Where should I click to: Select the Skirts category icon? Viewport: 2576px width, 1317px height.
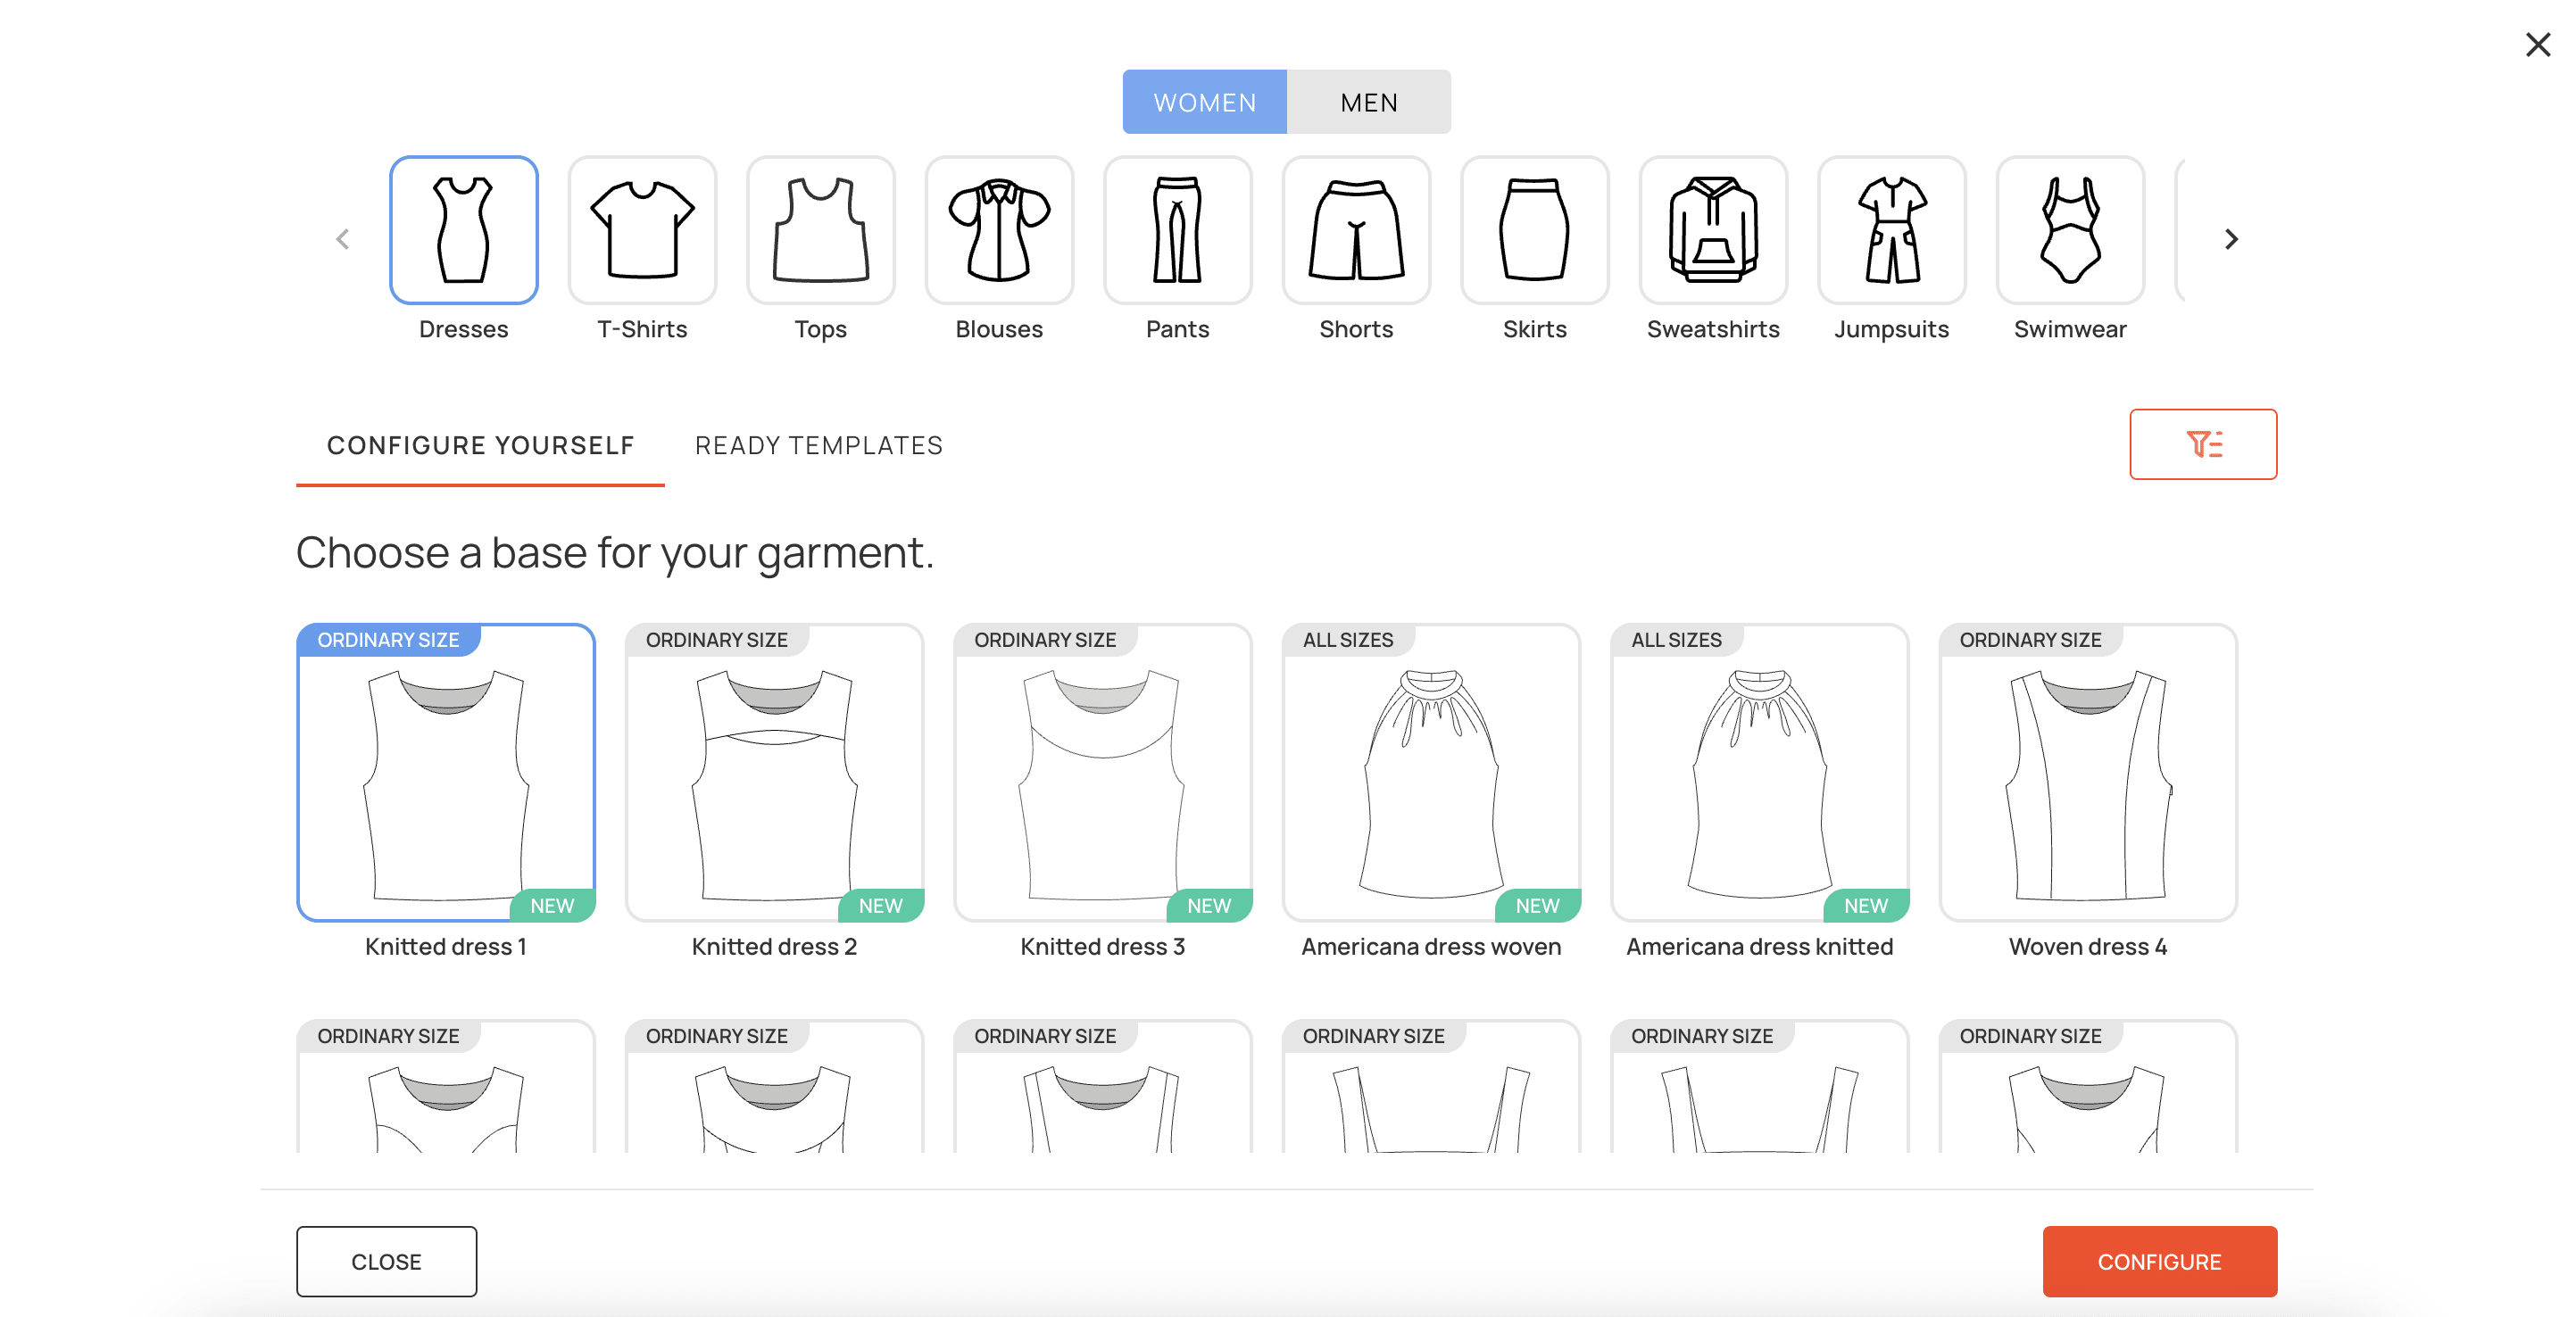click(x=1534, y=231)
